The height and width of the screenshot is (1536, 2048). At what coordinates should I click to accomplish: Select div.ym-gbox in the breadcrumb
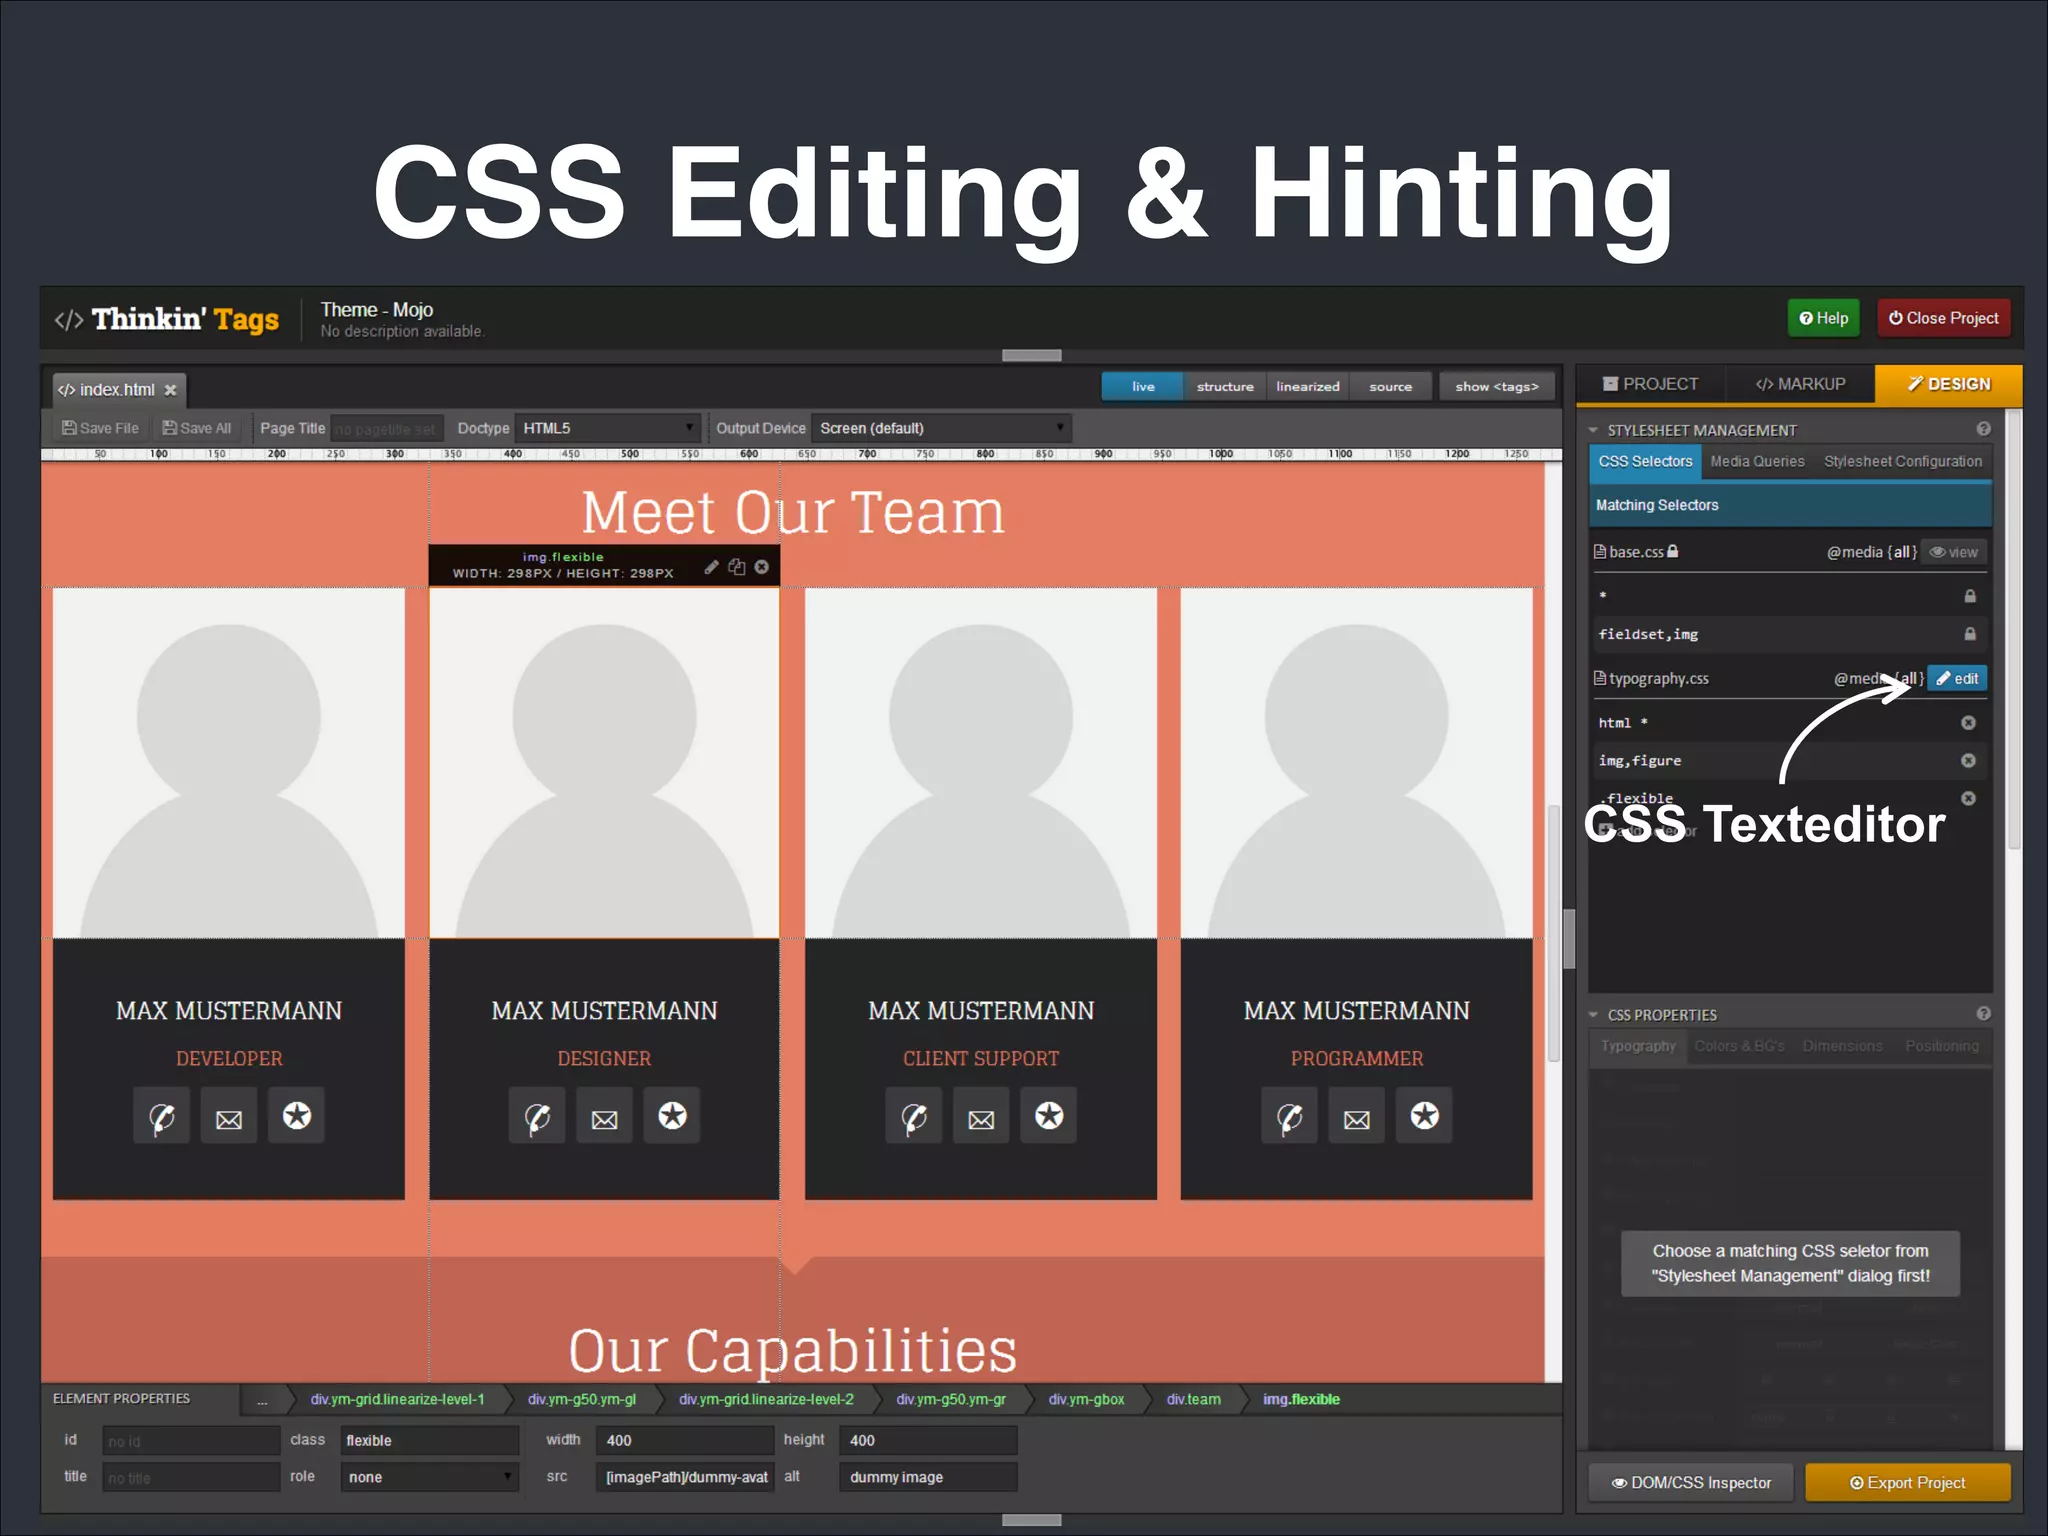coord(1086,1399)
